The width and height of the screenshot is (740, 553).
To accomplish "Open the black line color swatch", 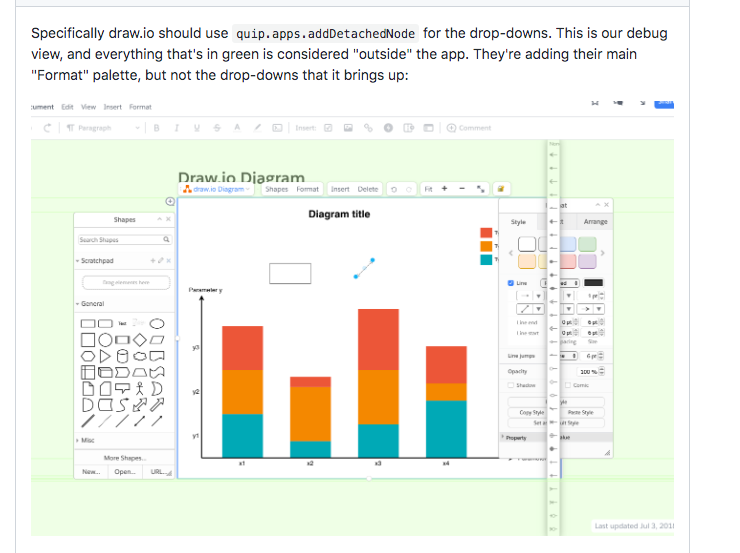I will click(593, 283).
